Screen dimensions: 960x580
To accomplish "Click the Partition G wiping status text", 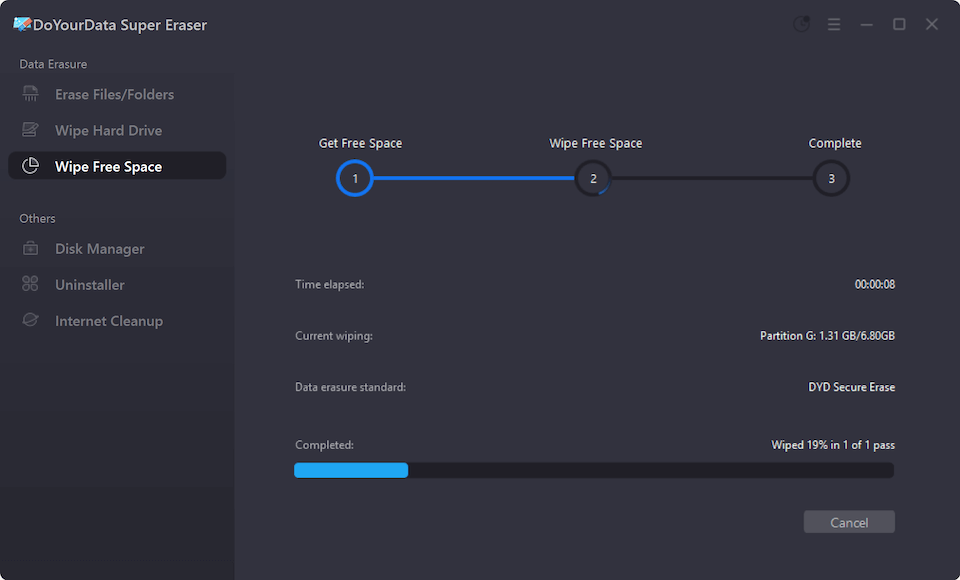I will 827,336.
